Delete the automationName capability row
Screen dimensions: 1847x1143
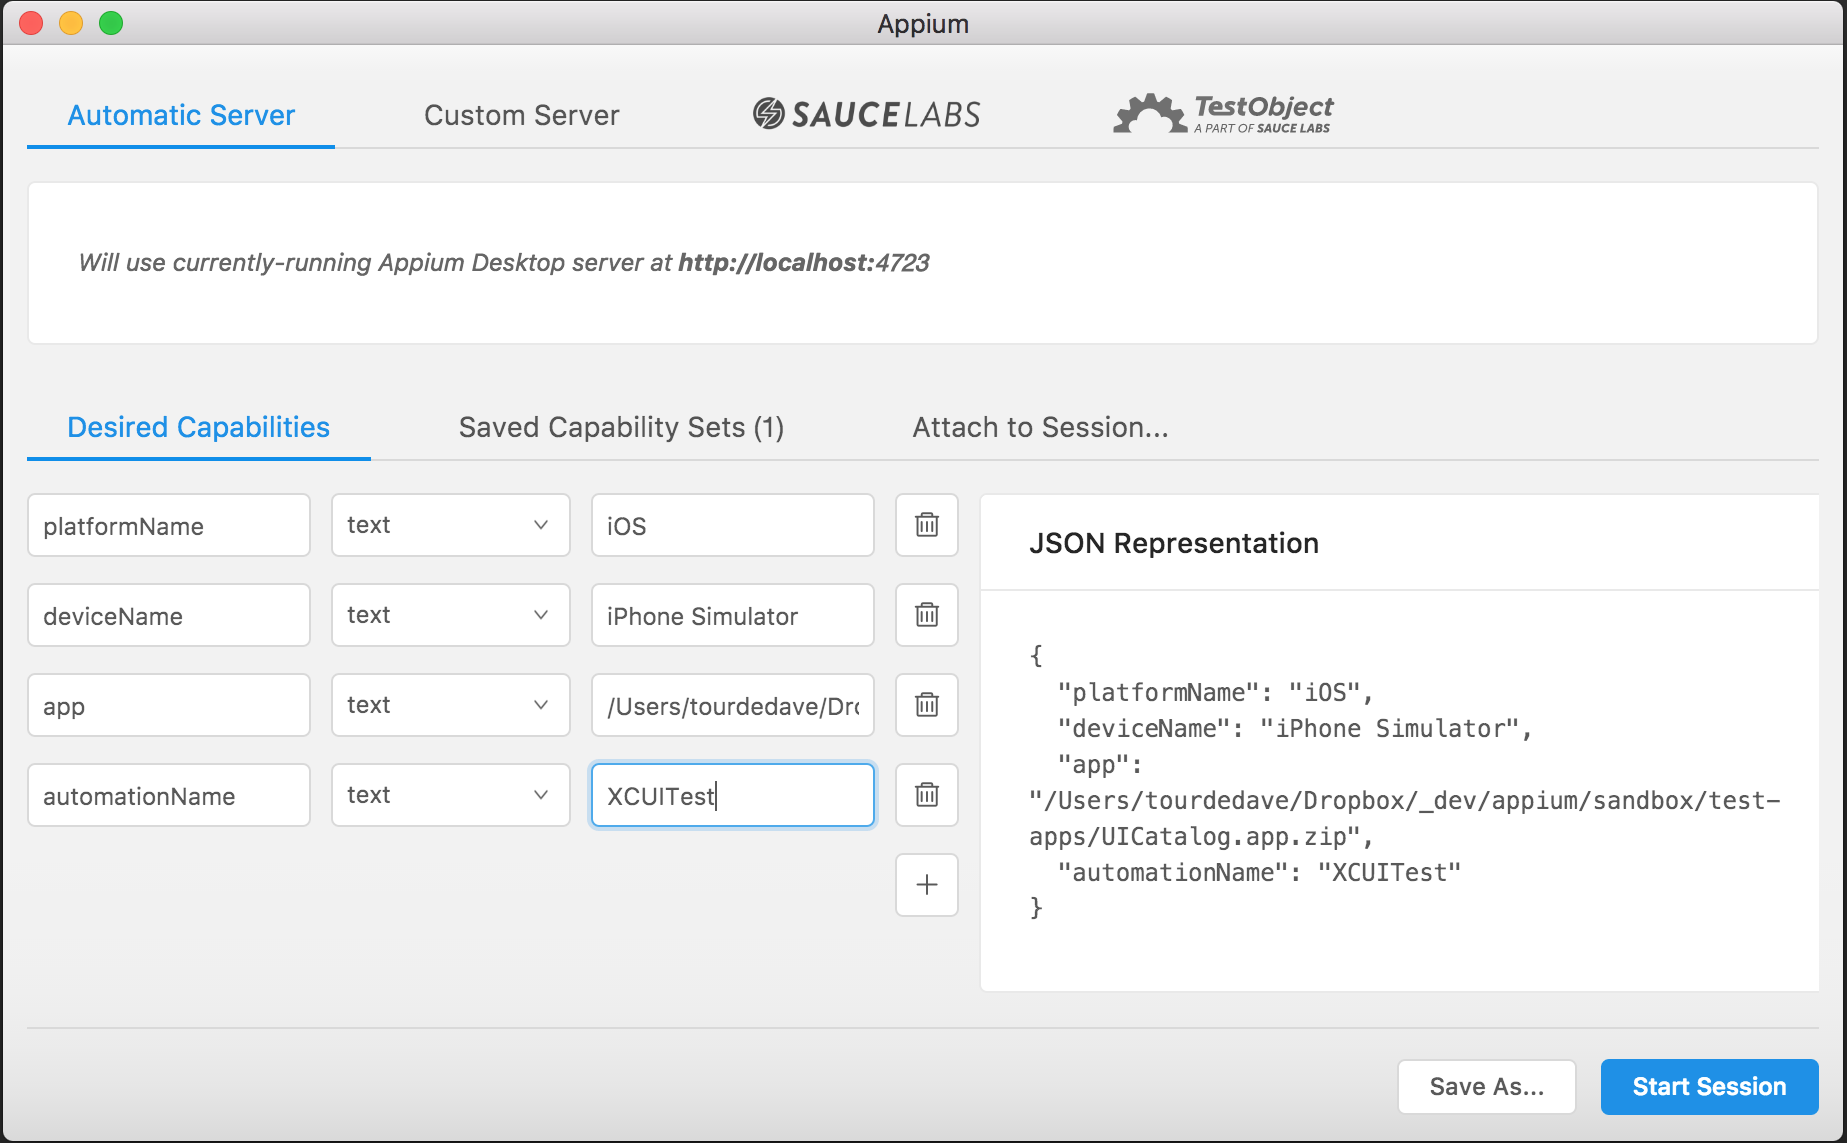pyautogui.click(x=927, y=795)
